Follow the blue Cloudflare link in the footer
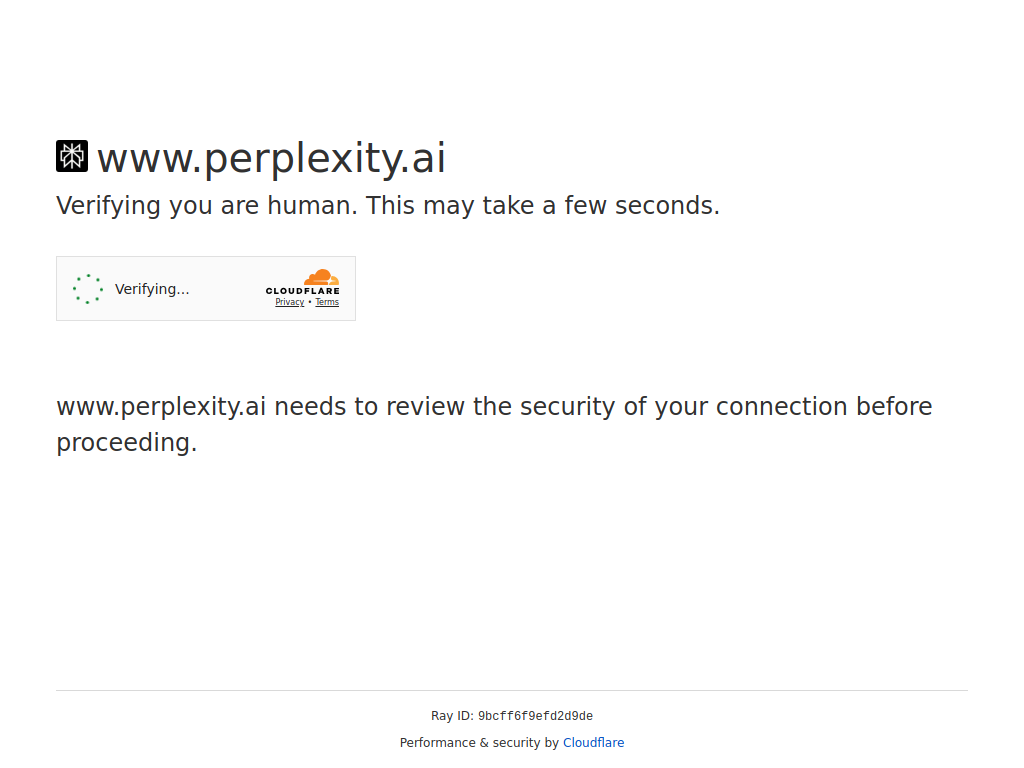Viewport: 1024px width, 768px height. (x=593, y=743)
